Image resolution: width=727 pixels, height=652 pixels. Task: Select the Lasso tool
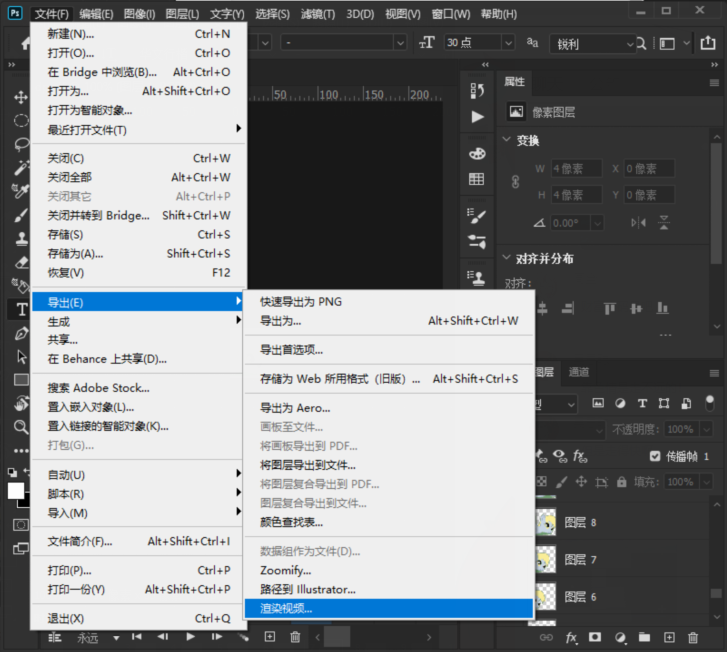click(21, 144)
